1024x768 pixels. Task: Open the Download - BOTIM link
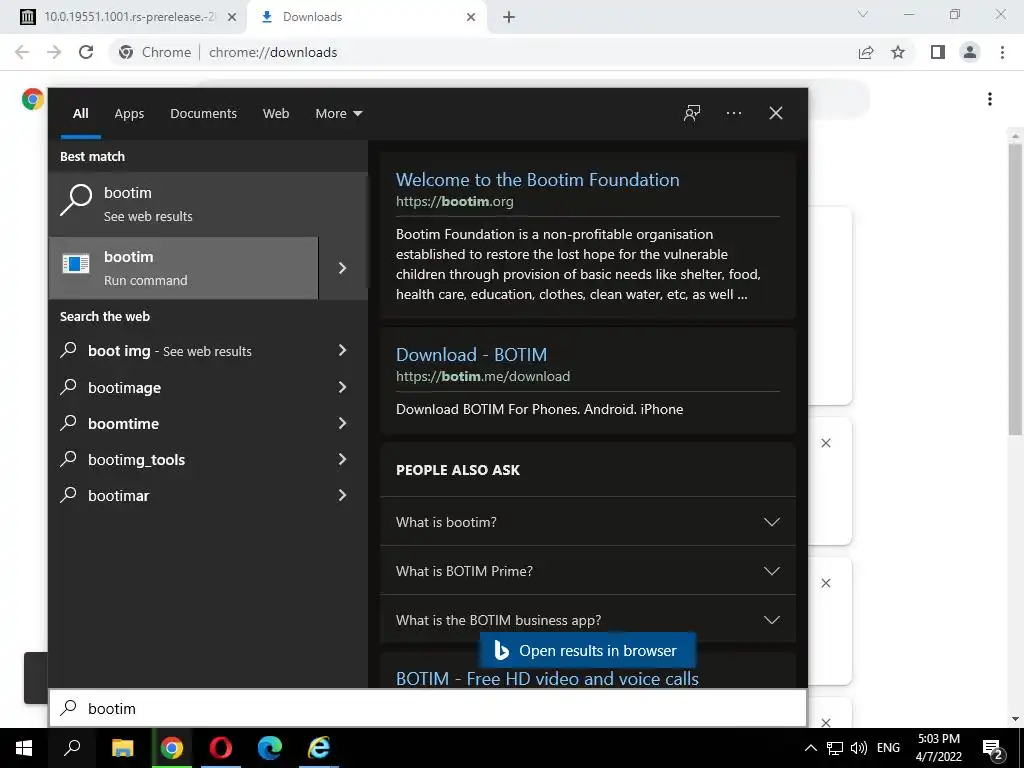pyautogui.click(x=472, y=355)
